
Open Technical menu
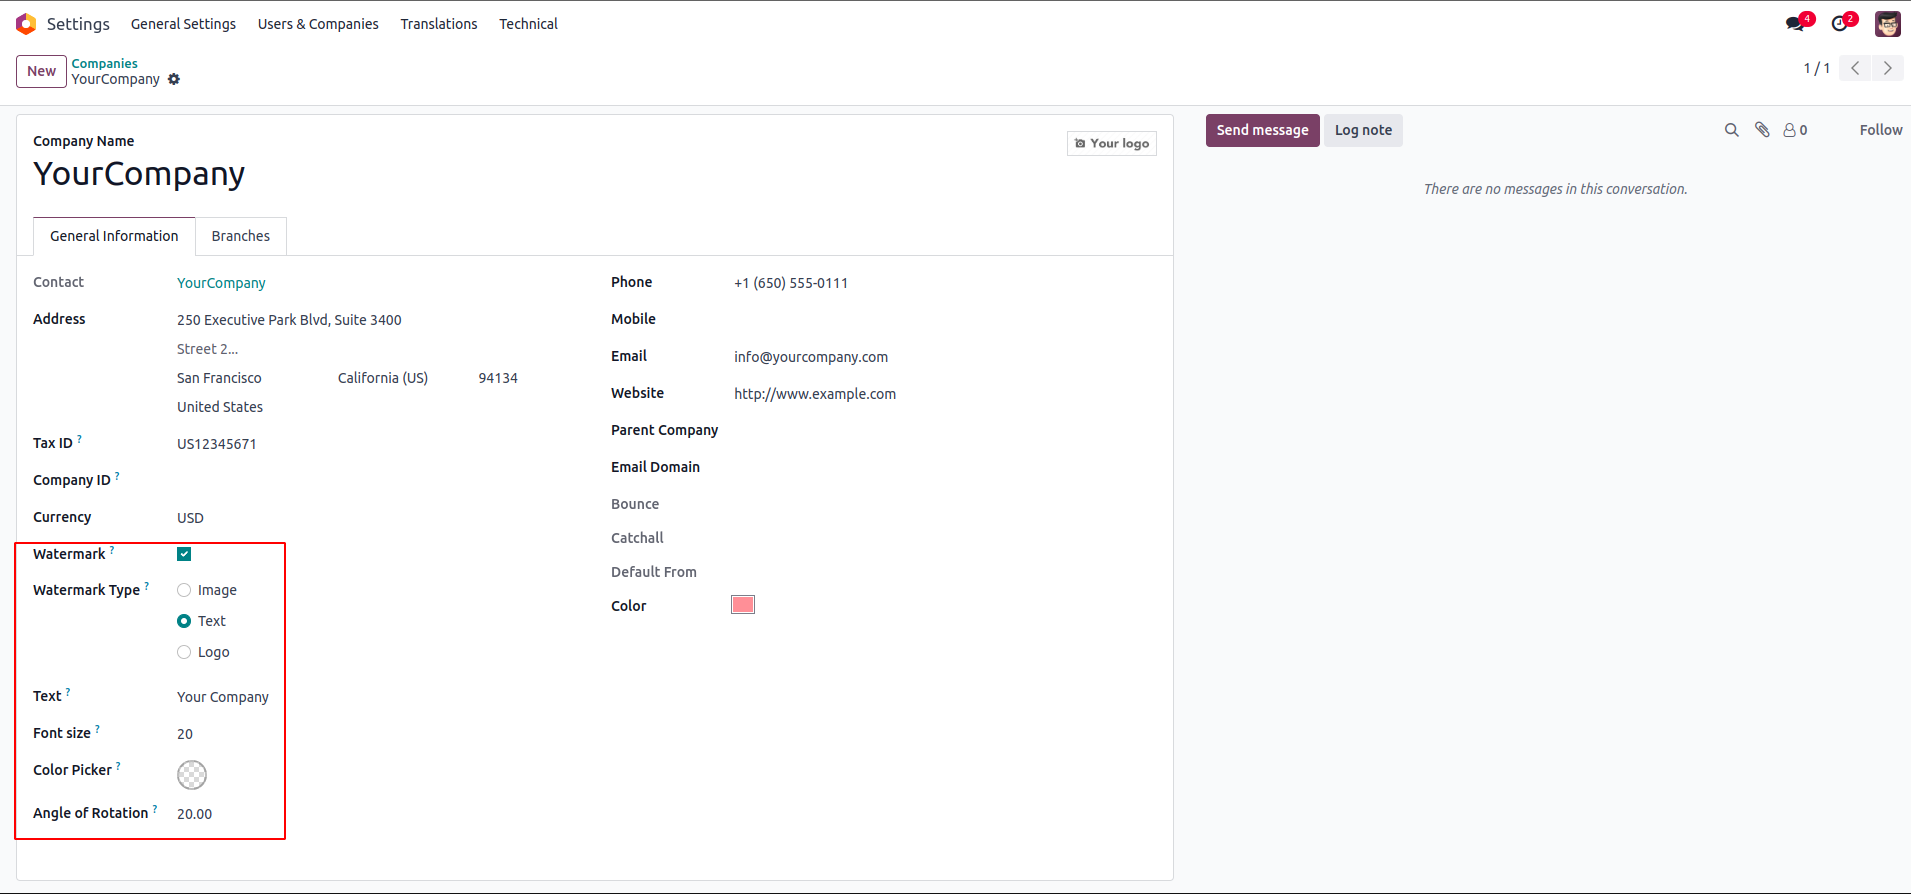(x=528, y=24)
